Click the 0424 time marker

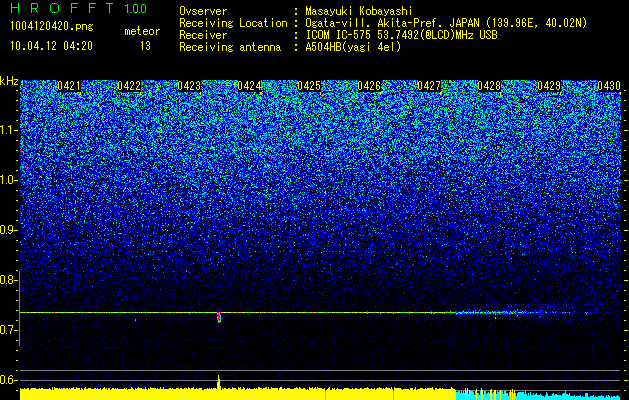pyautogui.click(x=249, y=86)
